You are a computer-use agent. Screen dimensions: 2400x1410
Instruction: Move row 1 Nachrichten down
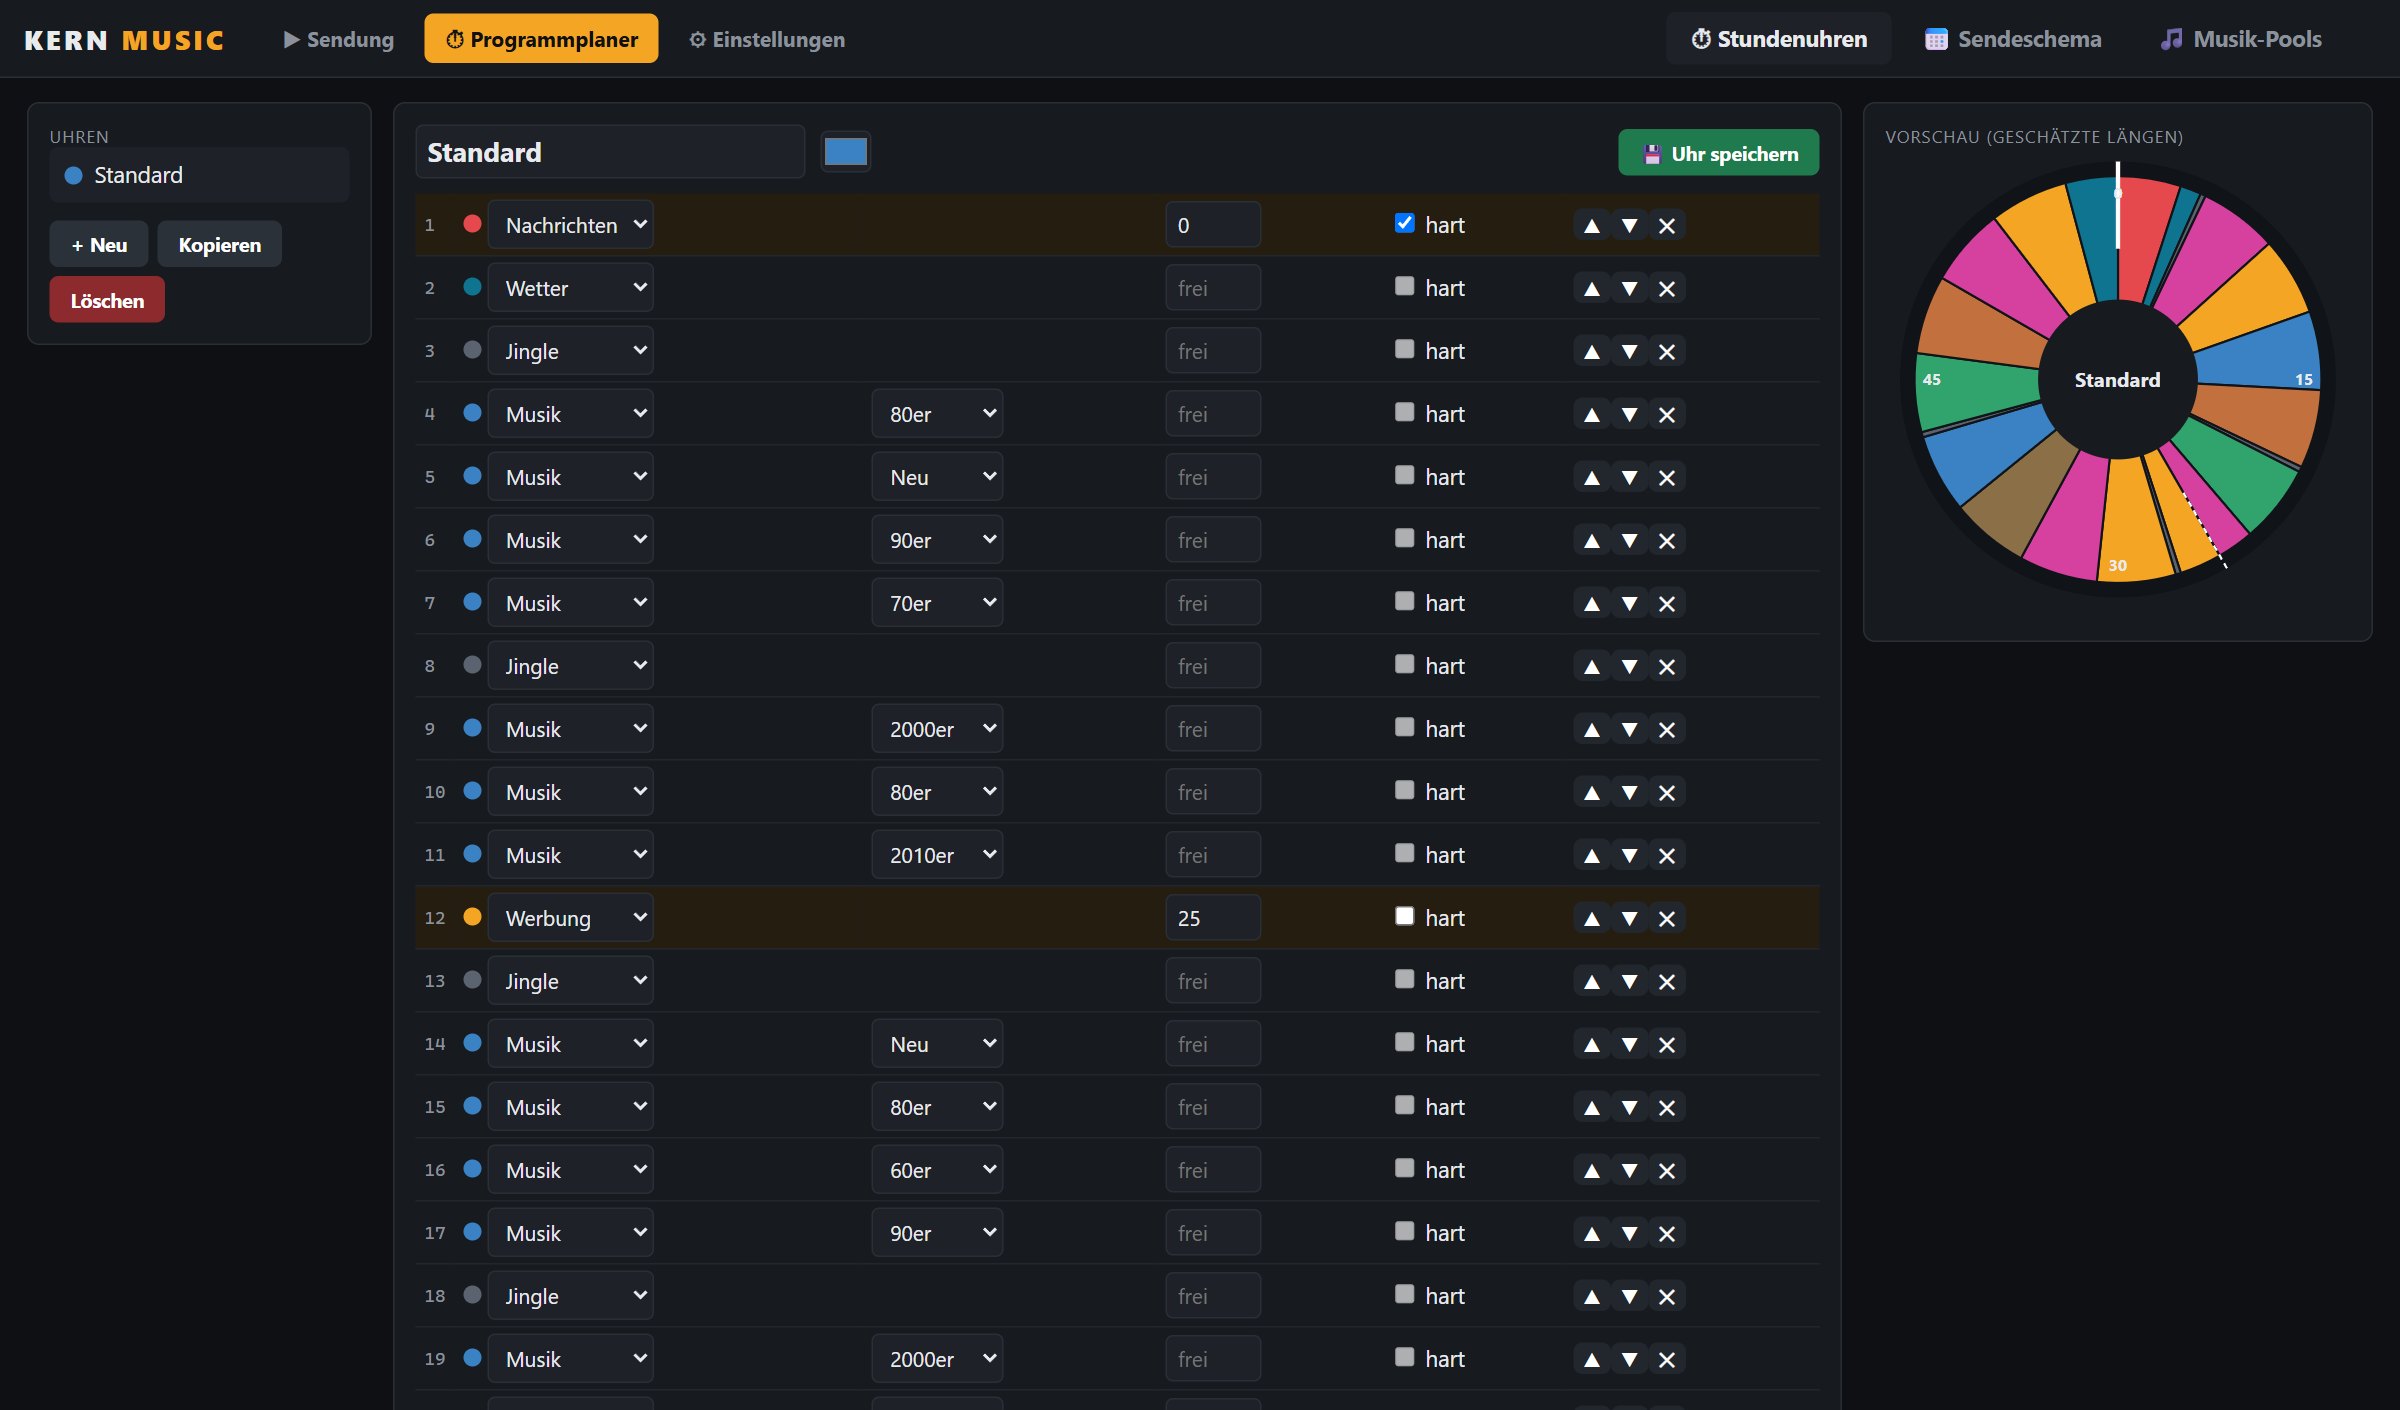(x=1629, y=225)
